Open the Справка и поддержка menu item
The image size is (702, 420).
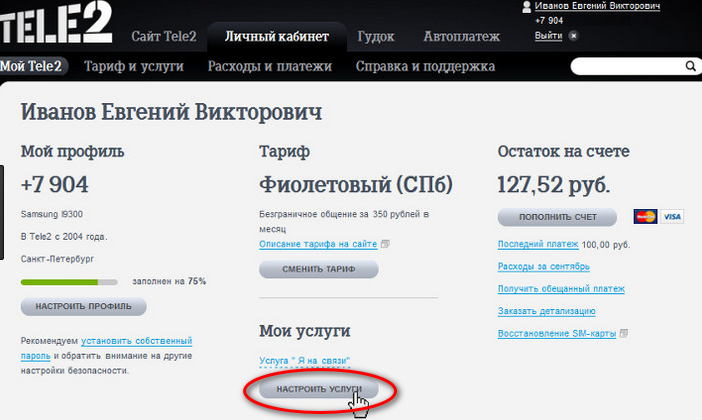(425, 66)
